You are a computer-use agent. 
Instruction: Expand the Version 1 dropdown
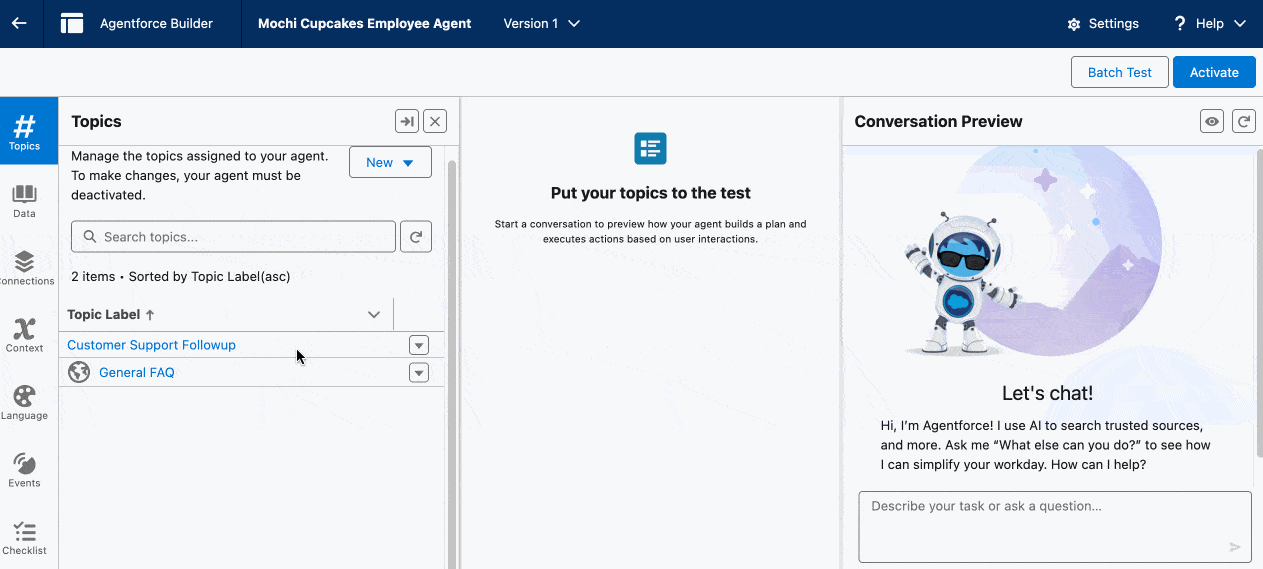(541, 23)
